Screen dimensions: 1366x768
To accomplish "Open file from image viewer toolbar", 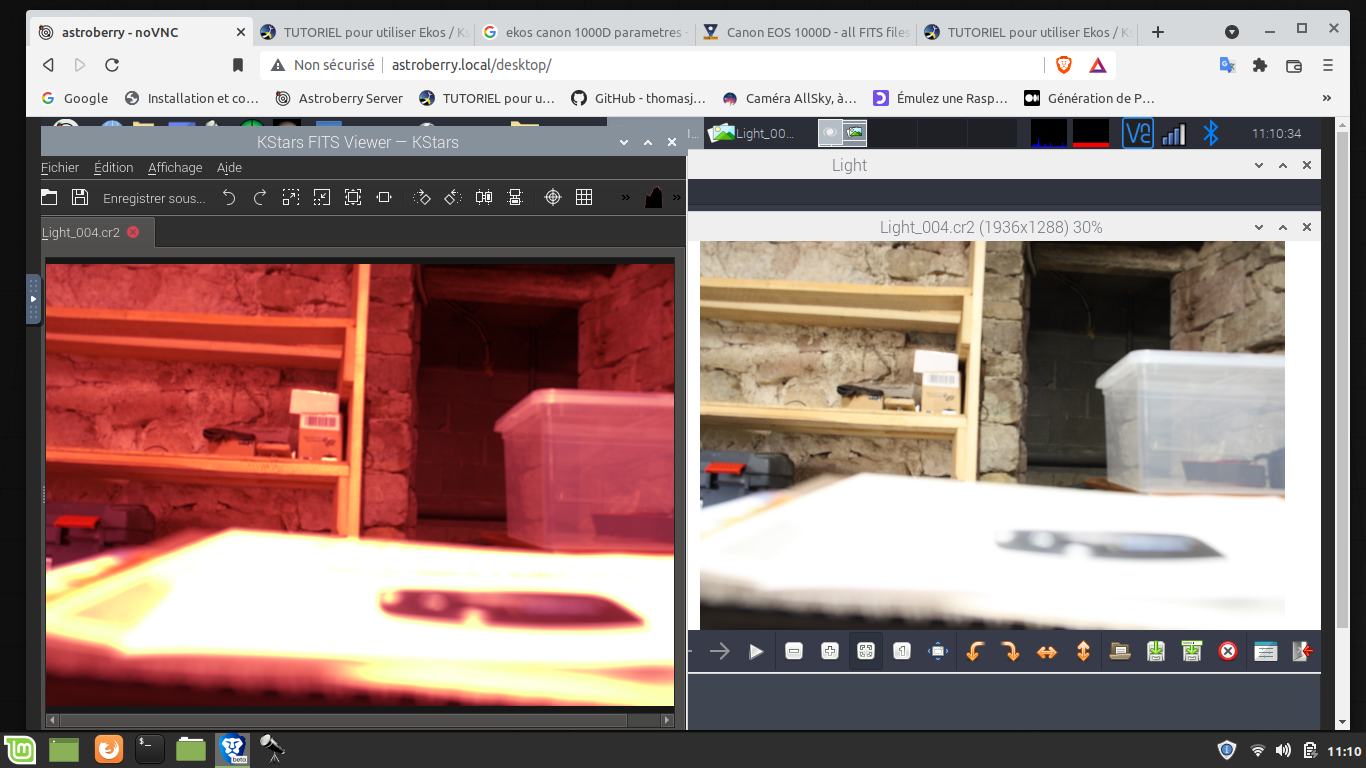I will click(1120, 652).
